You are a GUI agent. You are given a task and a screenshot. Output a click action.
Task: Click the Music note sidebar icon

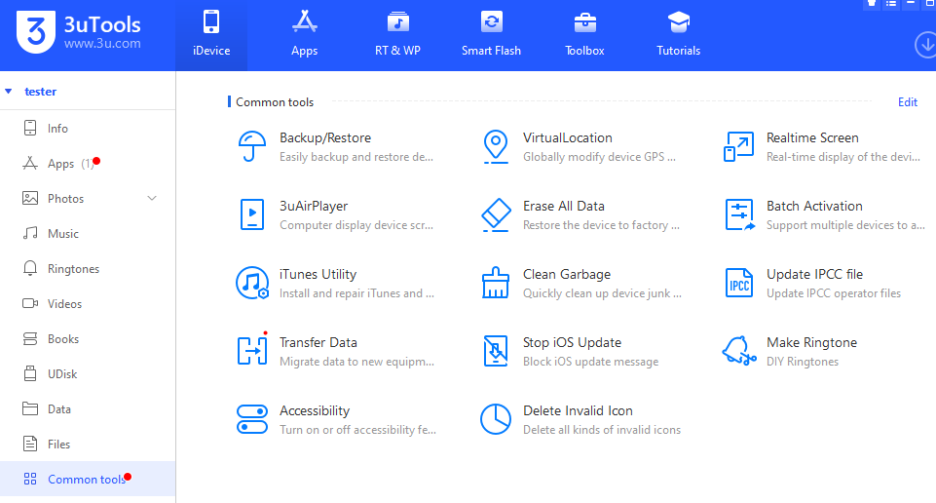coord(30,233)
